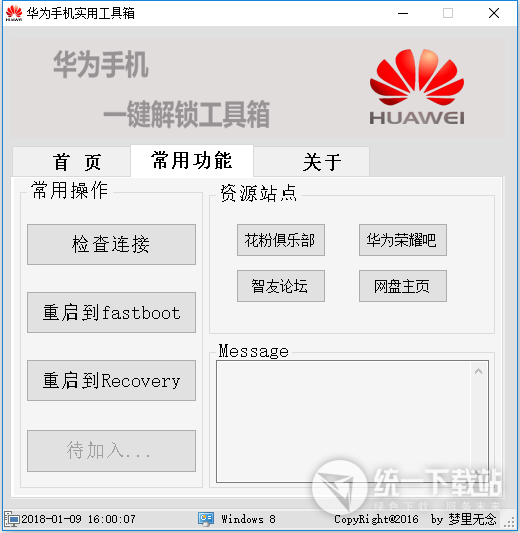
Task: Open the 网盘主页 link button
Action: pos(403,286)
